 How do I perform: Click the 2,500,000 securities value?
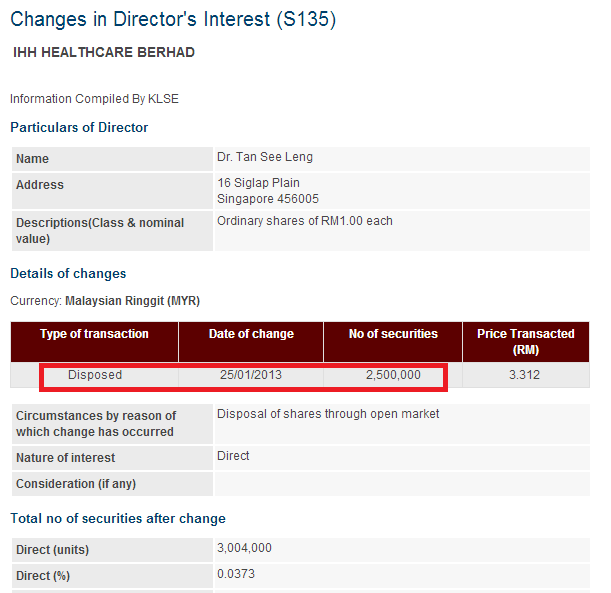393,375
